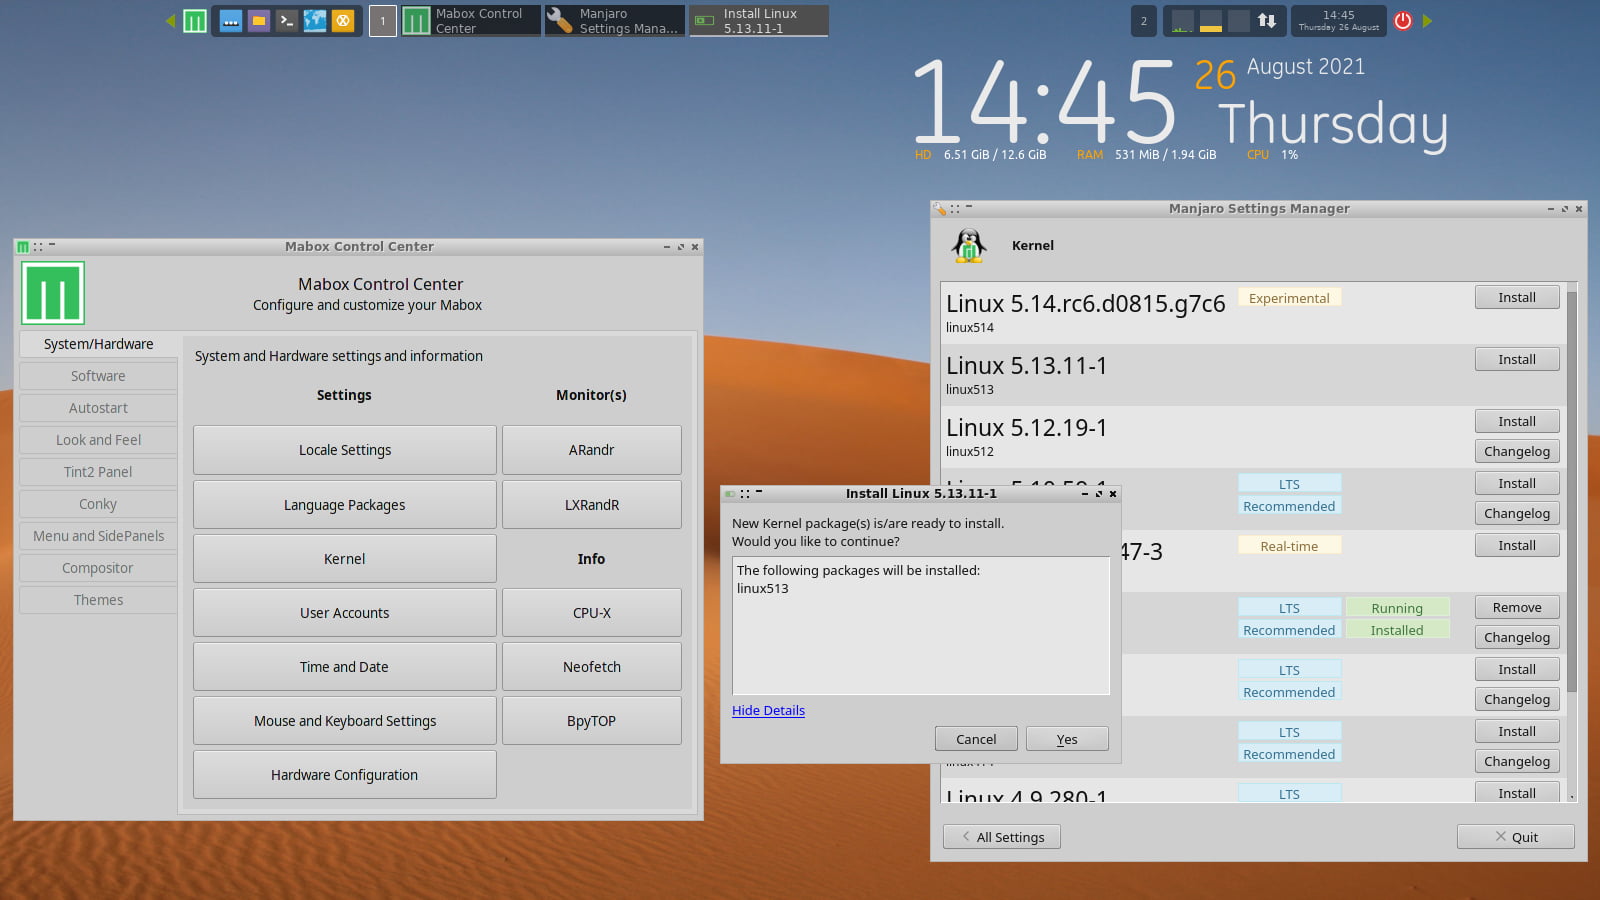
Task: View Changelog for Linux 5.12.19-1
Action: pyautogui.click(x=1517, y=452)
